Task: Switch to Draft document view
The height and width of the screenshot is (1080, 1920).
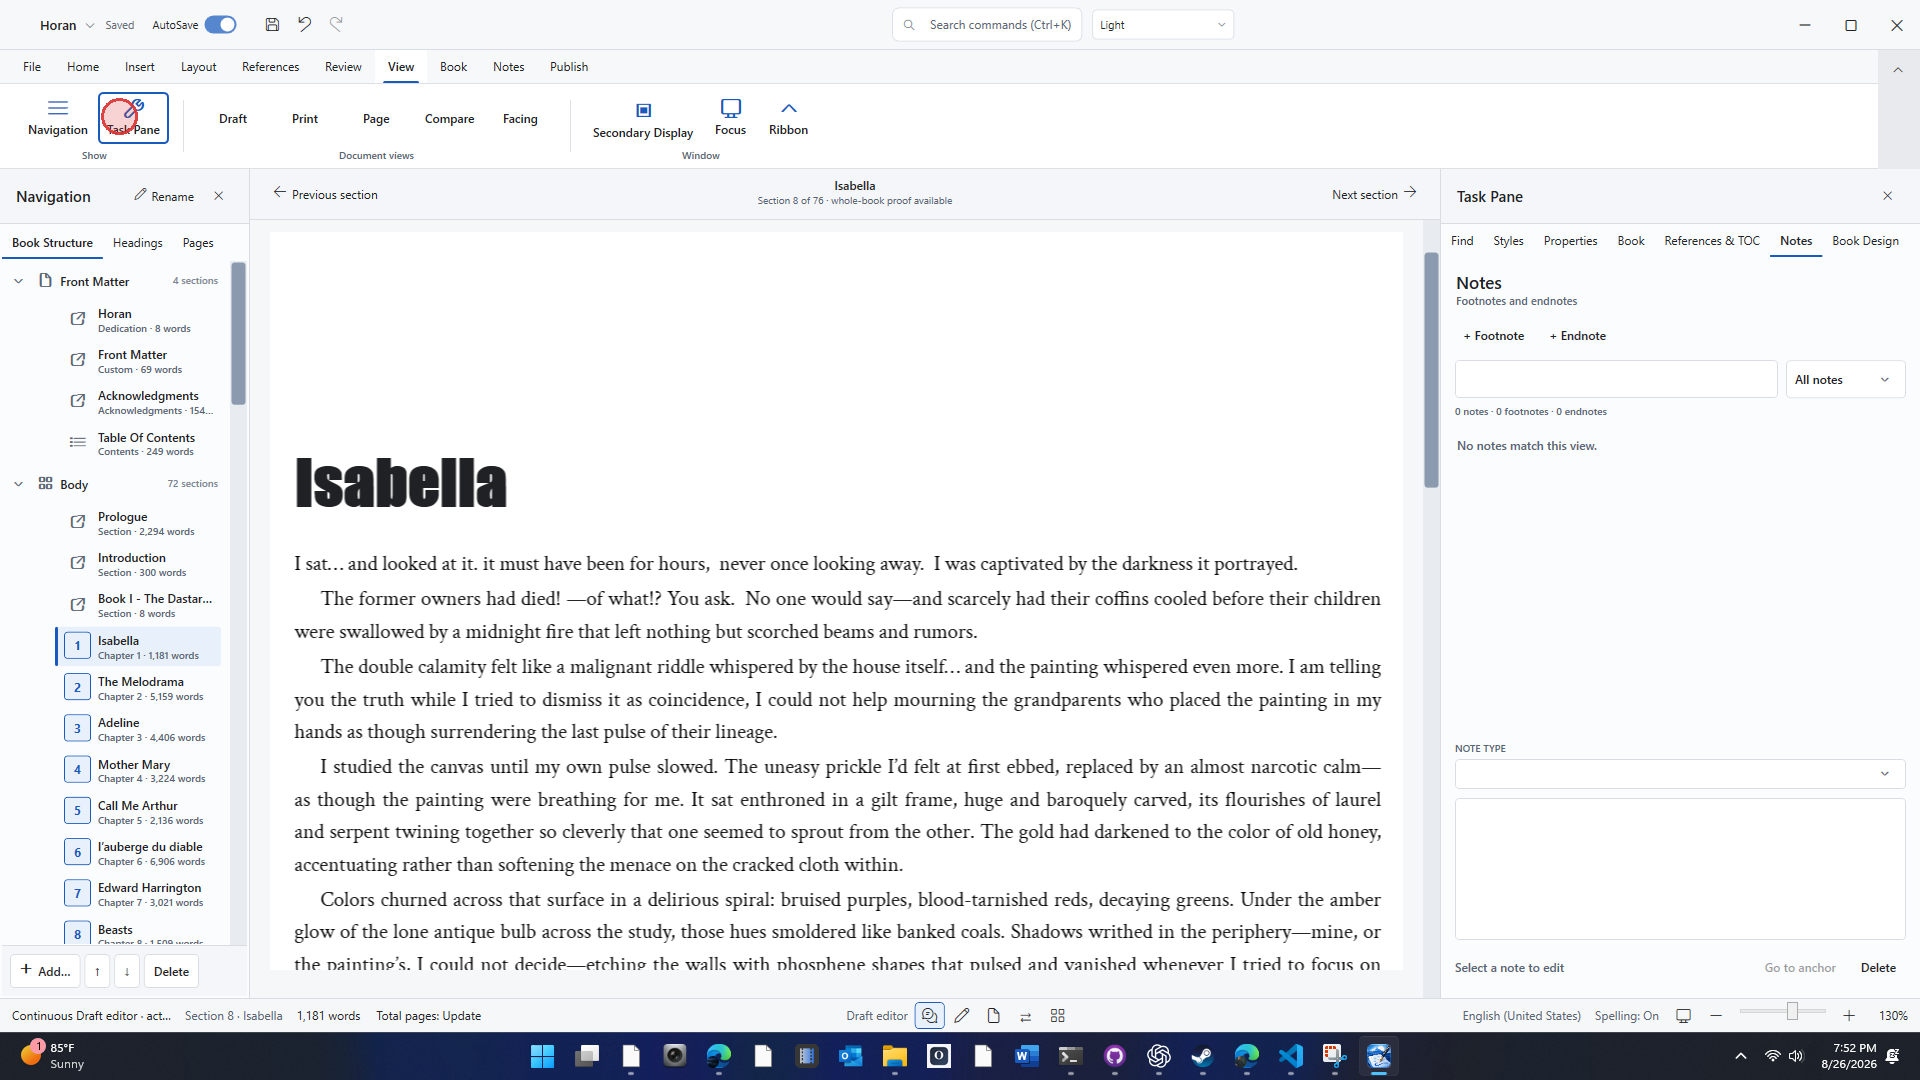Action: coord(233,119)
